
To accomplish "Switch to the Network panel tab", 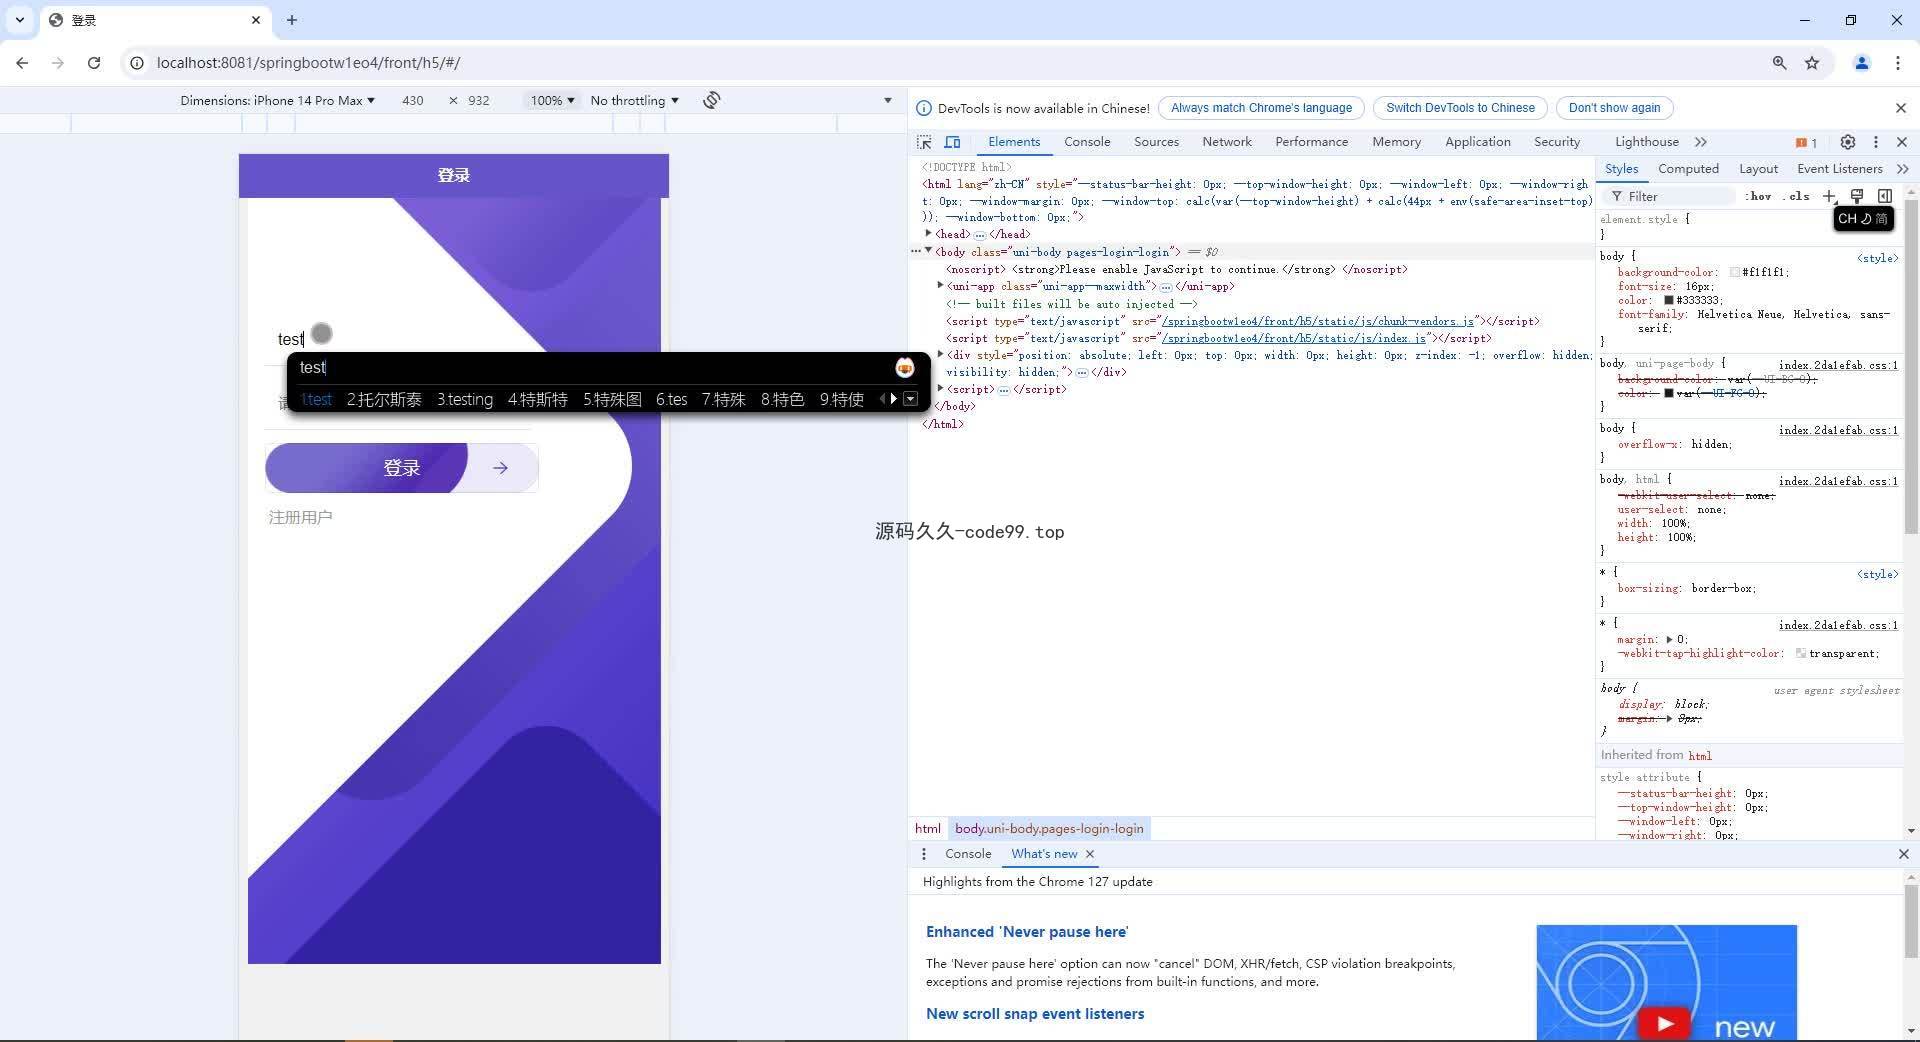I will click(1227, 142).
